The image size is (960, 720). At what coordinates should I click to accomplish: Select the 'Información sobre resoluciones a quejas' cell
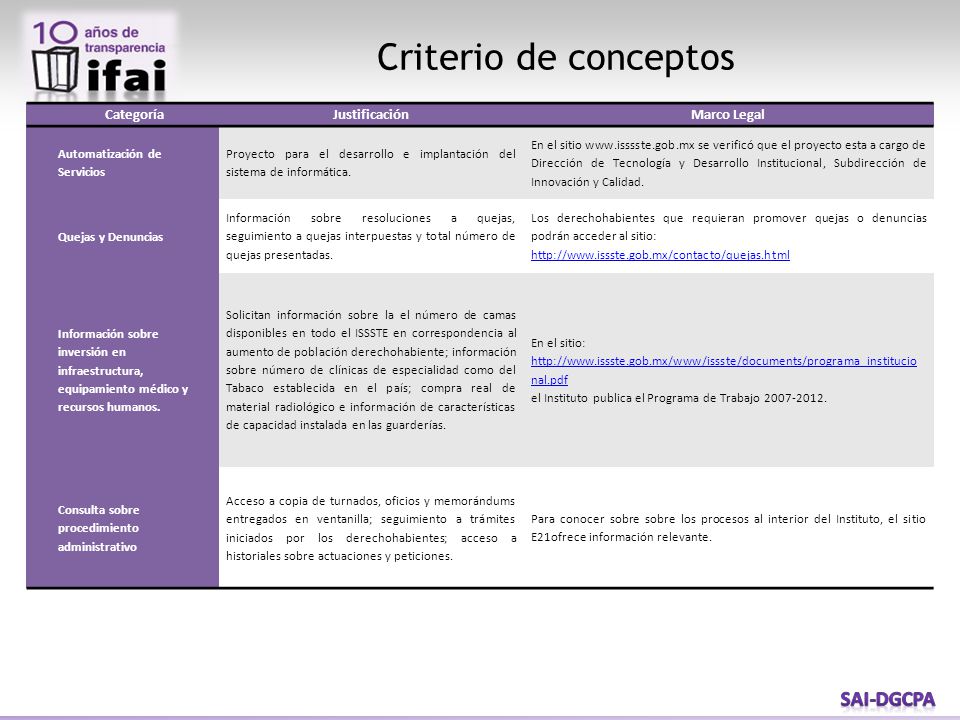tap(370, 236)
